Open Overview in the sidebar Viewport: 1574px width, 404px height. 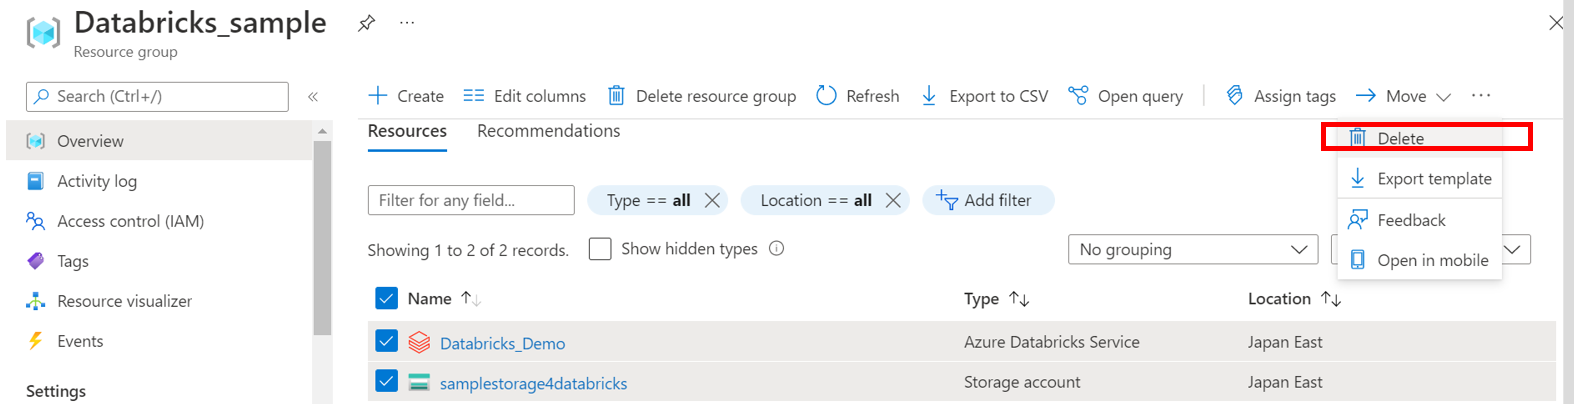[x=159, y=141]
